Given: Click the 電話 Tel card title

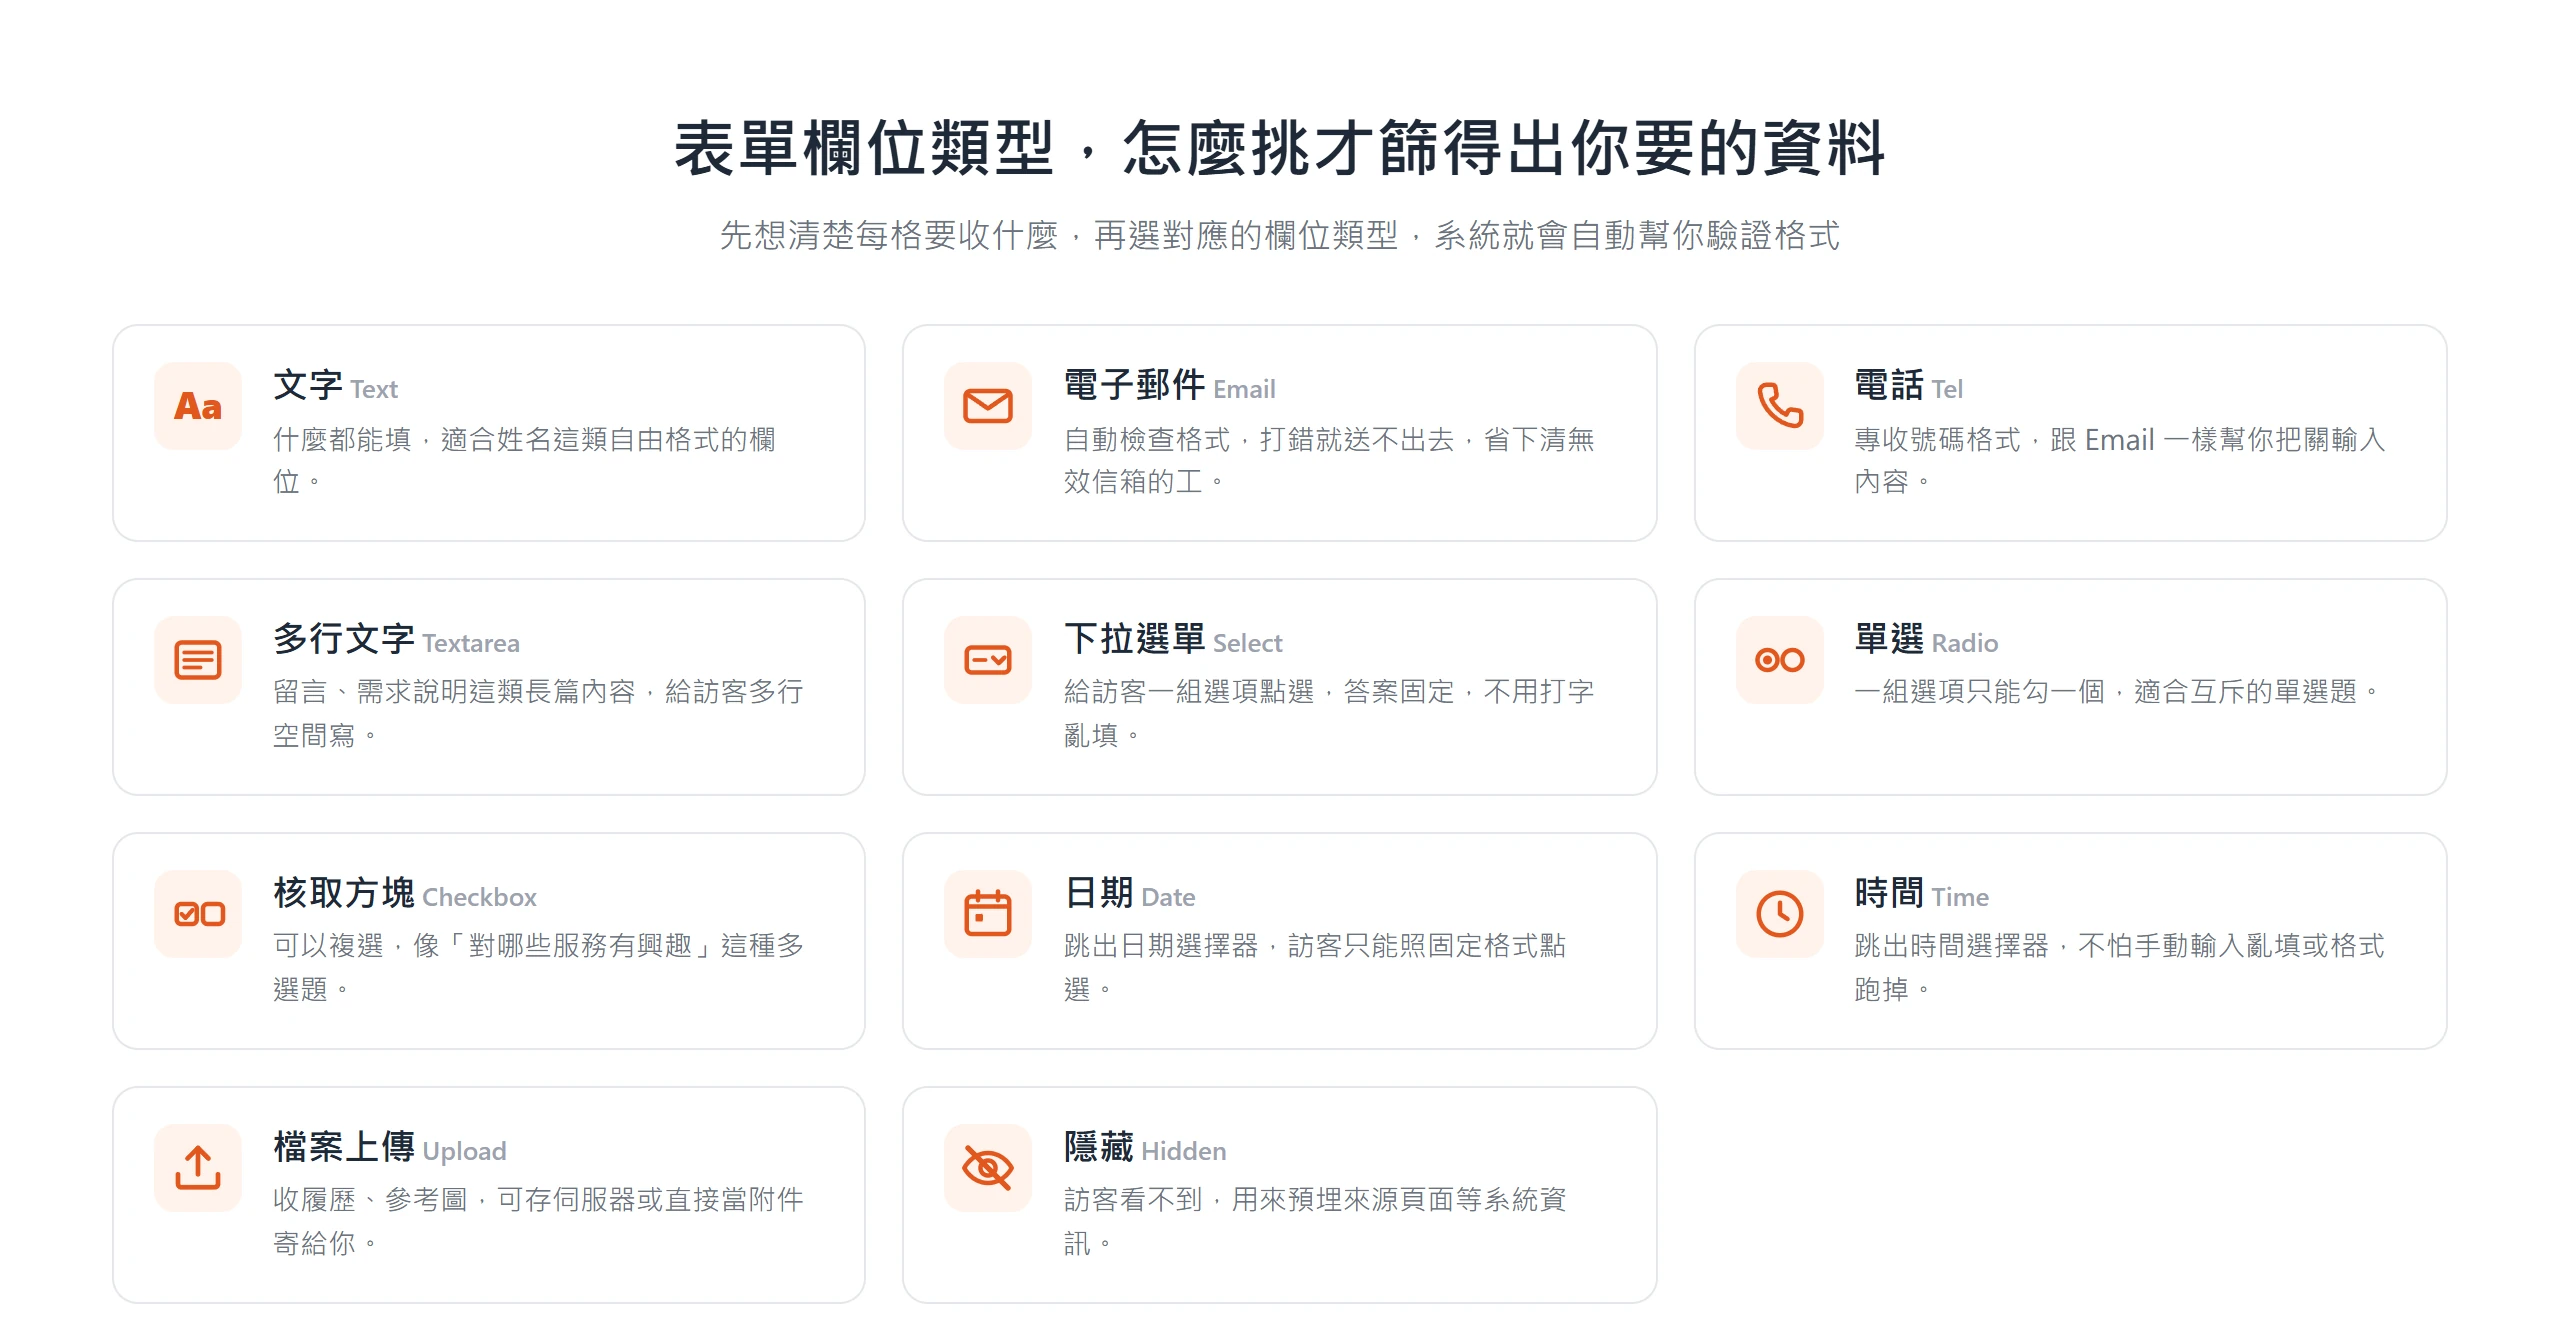Looking at the screenshot, I should (1909, 386).
